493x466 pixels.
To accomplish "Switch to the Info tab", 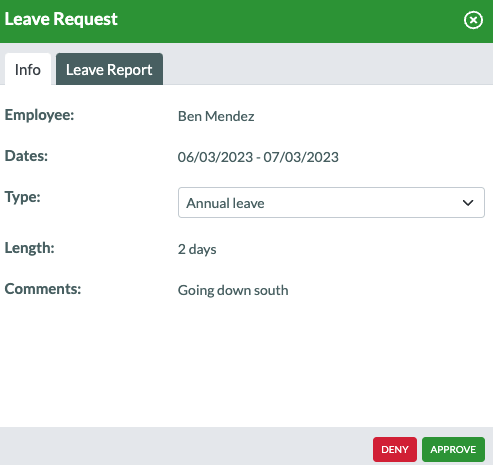I will [28, 69].
